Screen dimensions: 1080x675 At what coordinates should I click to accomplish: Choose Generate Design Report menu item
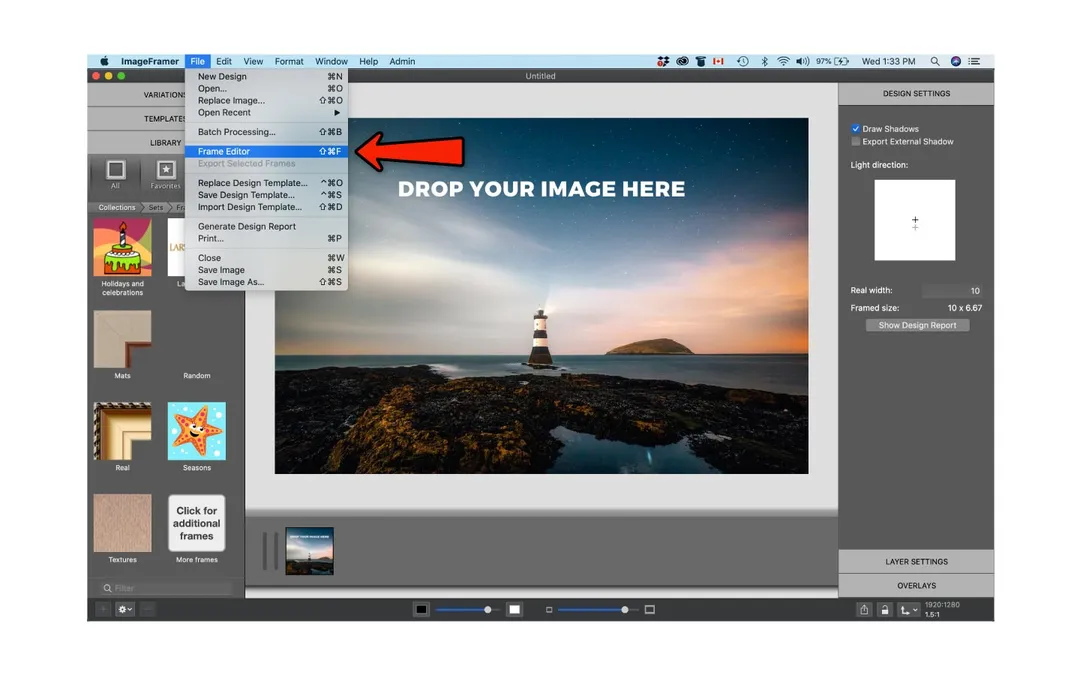tap(266, 226)
